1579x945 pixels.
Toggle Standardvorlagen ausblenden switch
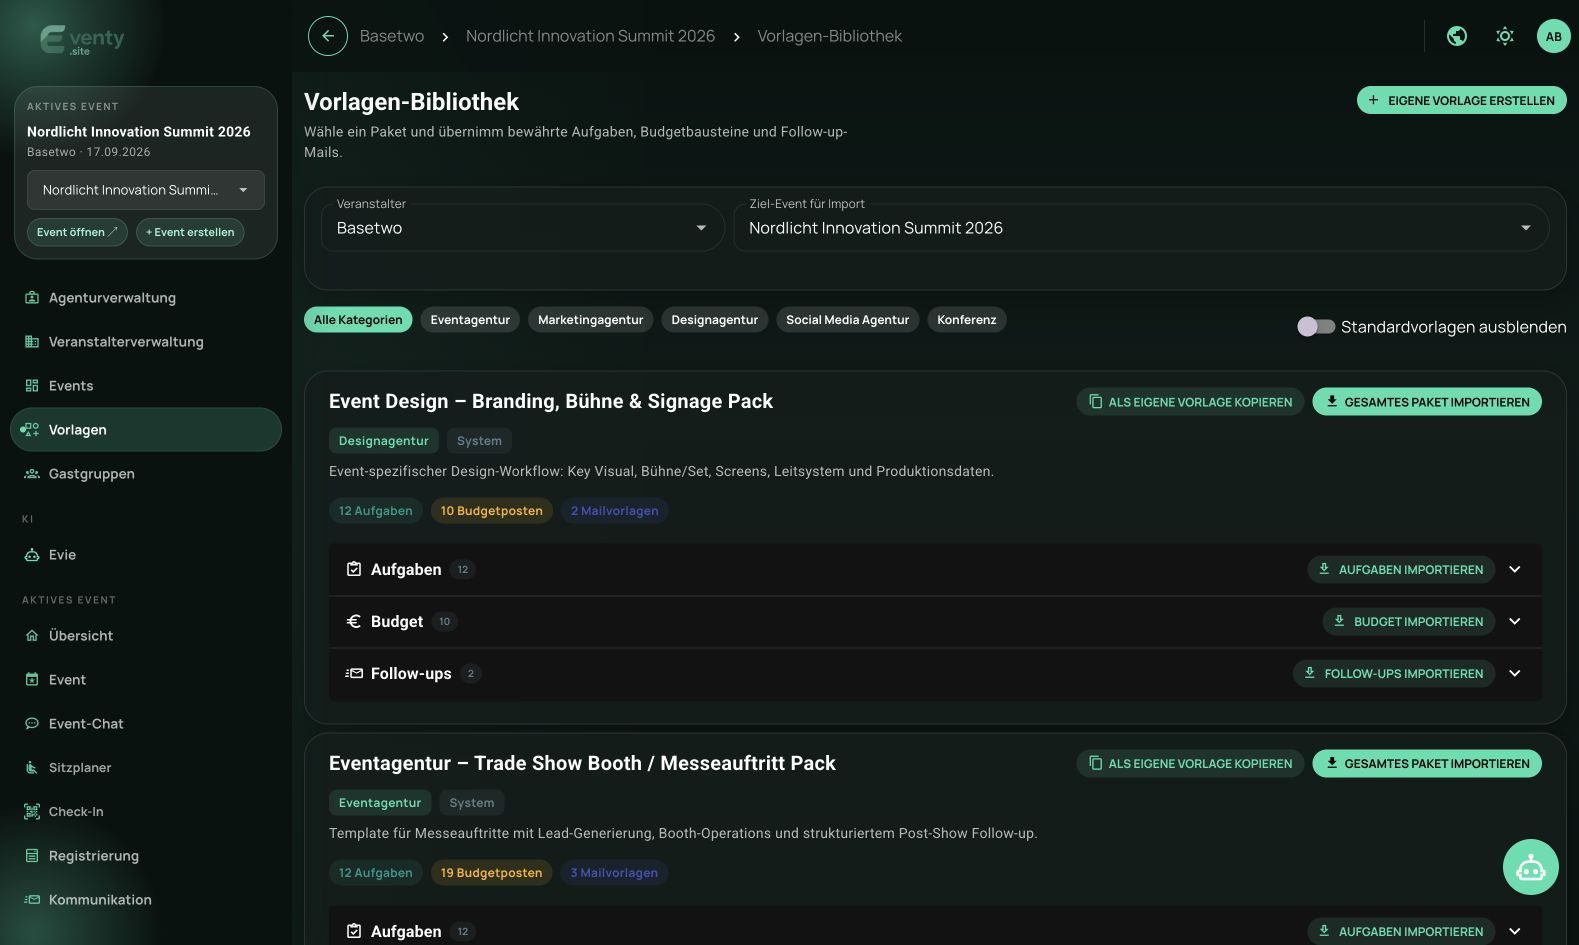coord(1316,327)
